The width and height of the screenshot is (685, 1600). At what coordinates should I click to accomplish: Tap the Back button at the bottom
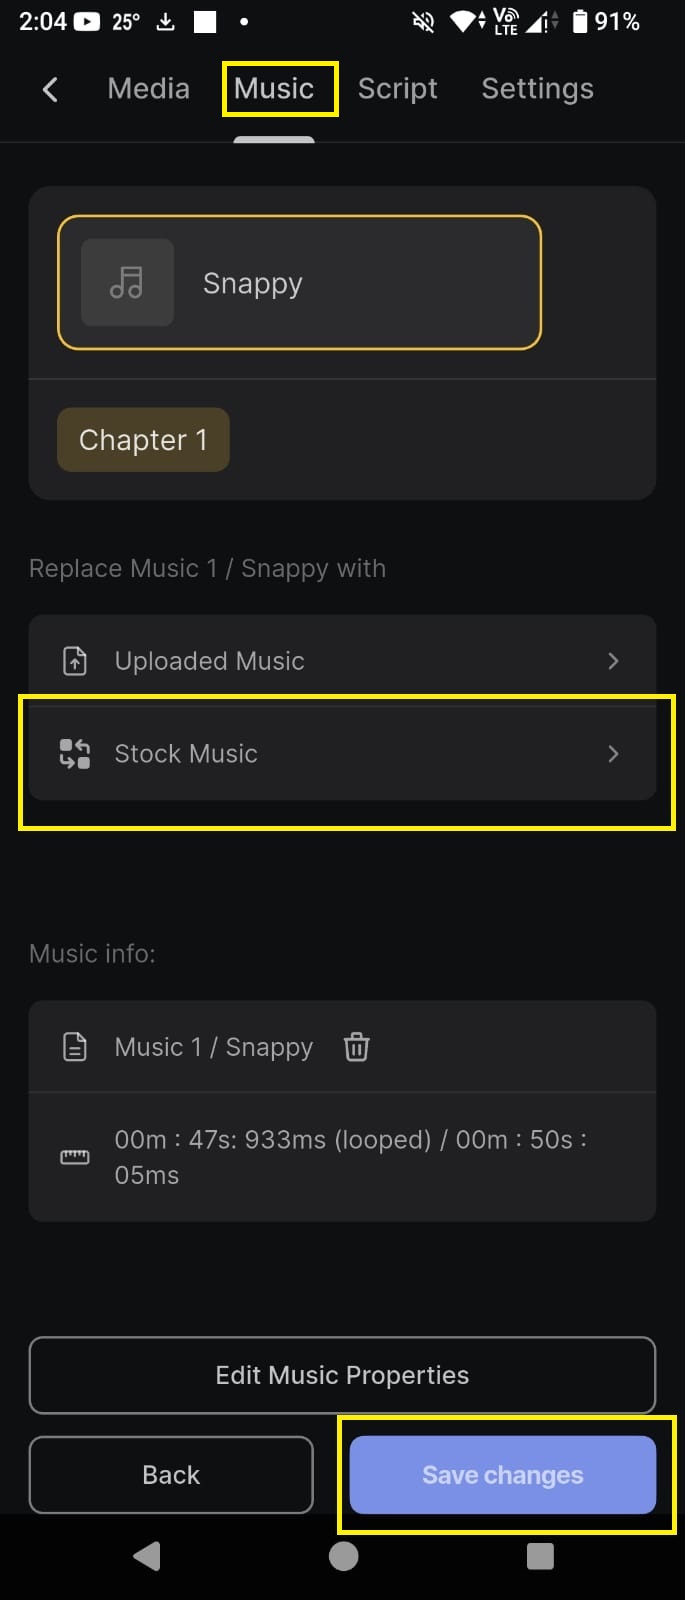[171, 1475]
